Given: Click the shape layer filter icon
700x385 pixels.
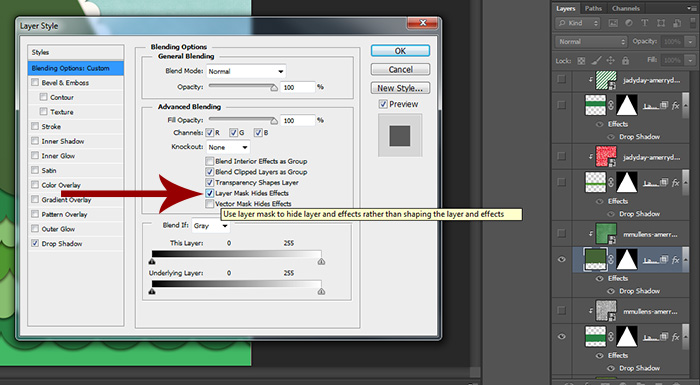Looking at the screenshot, I should tap(661, 23).
